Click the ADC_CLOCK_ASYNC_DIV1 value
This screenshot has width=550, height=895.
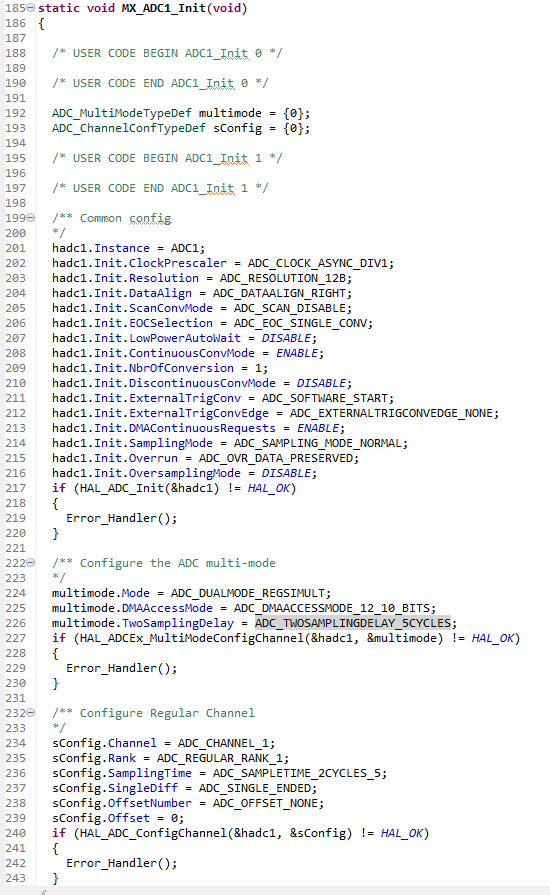(317, 263)
